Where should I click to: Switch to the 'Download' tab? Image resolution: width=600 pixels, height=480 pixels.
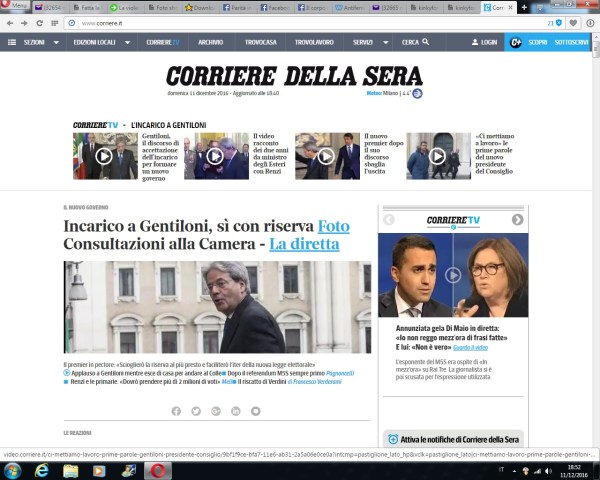click(200, 7)
